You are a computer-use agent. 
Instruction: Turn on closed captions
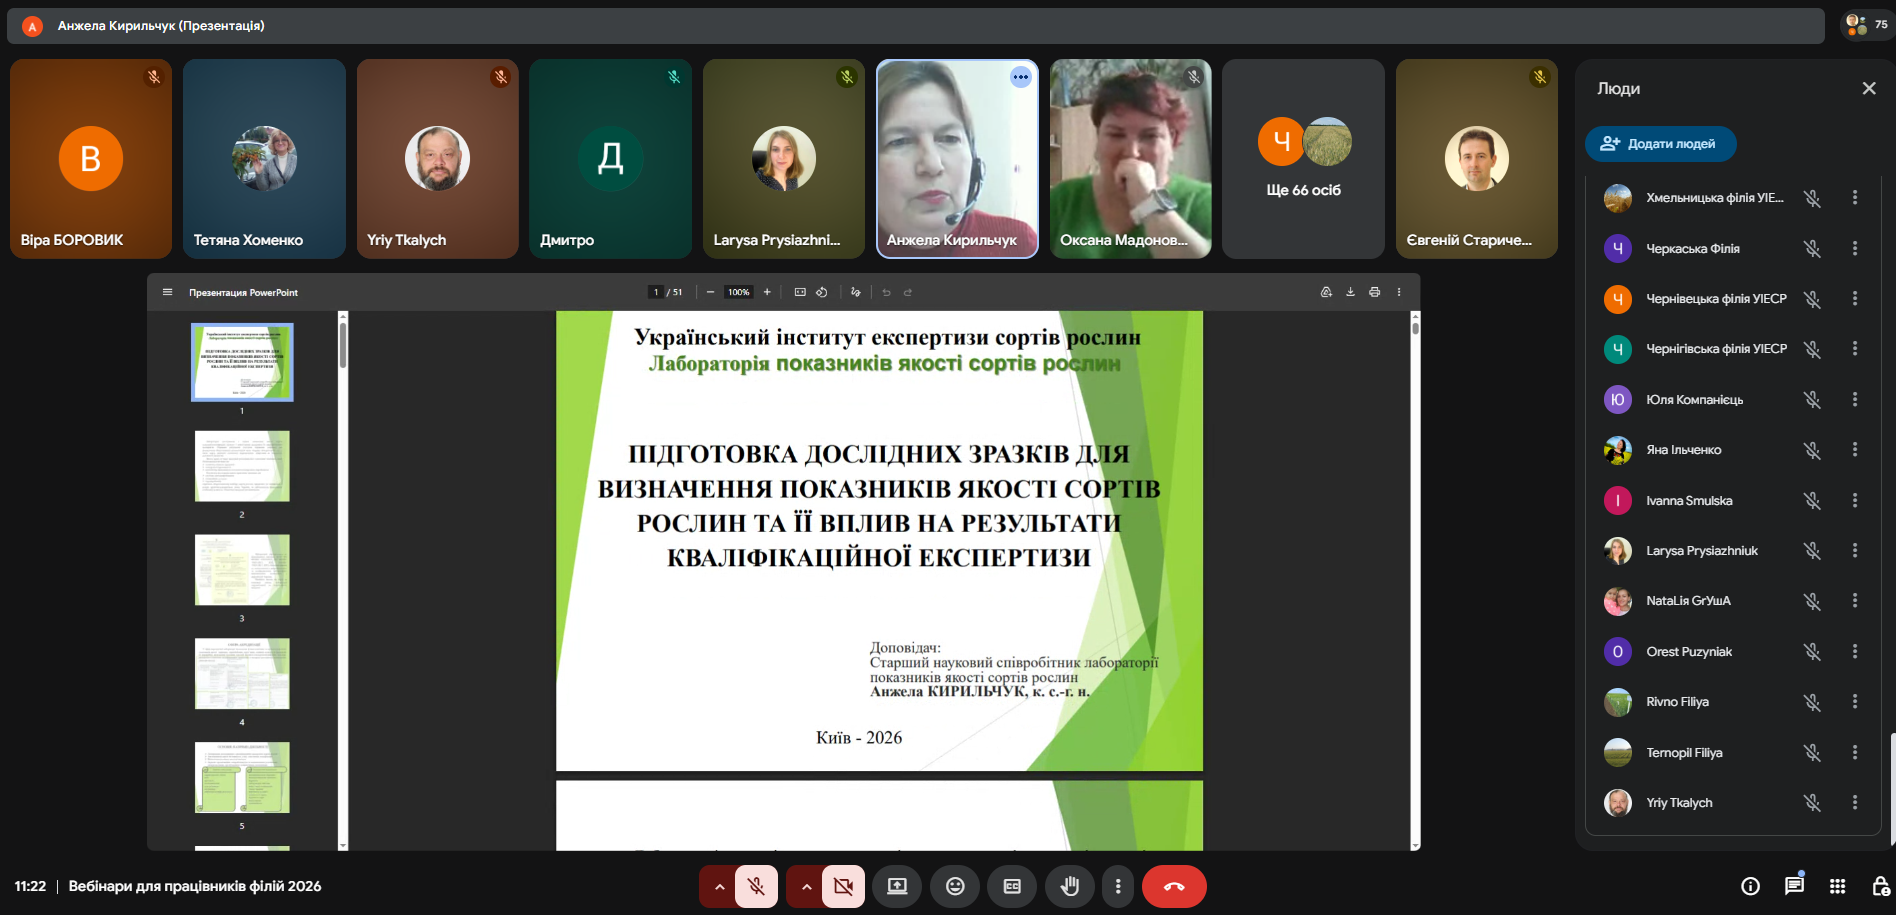click(x=1012, y=886)
